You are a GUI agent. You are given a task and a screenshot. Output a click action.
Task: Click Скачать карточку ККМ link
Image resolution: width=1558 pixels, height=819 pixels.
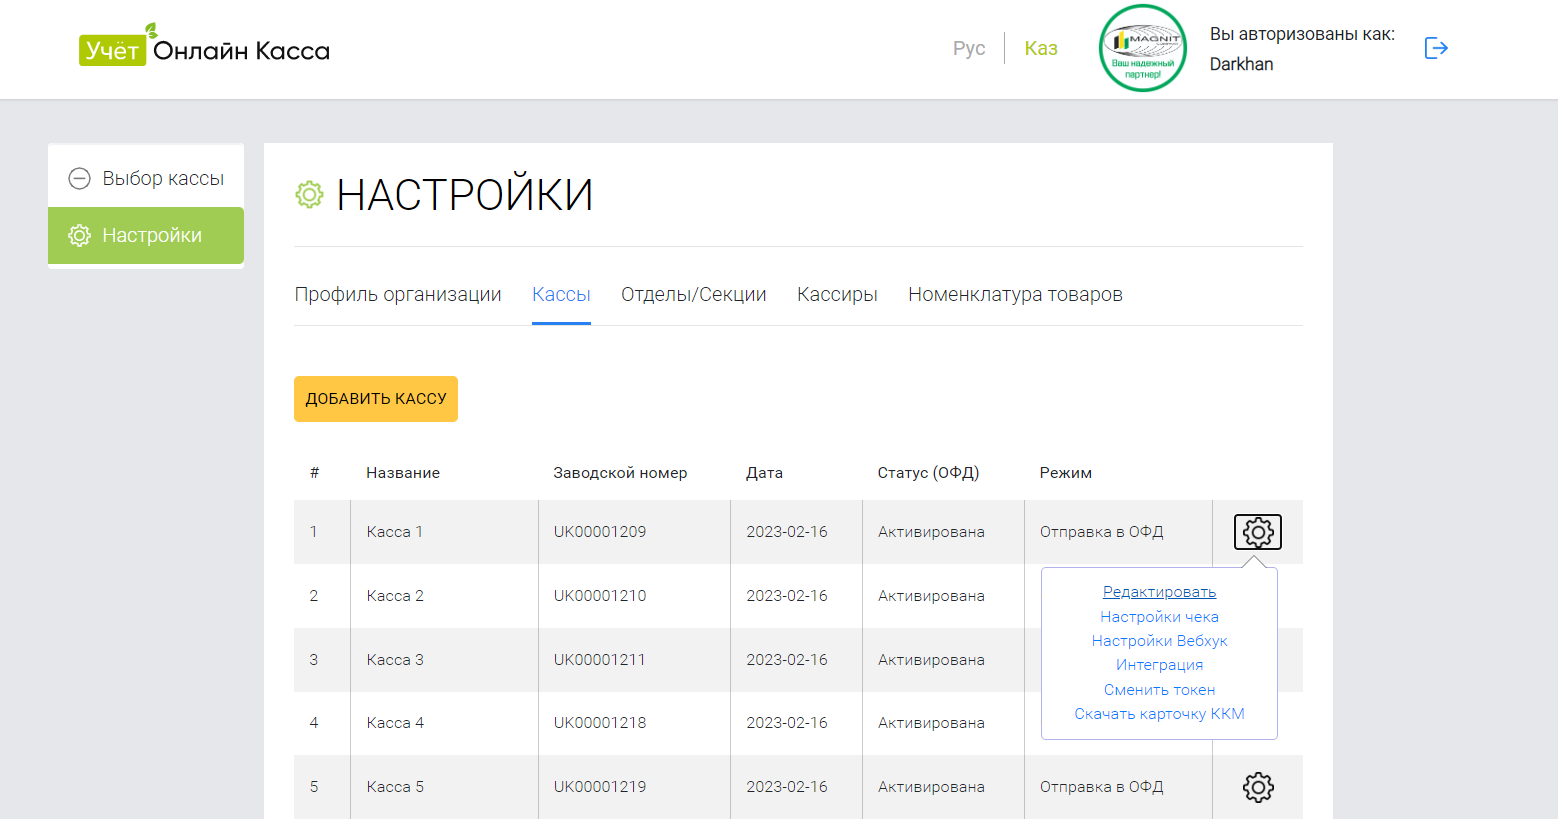click(1159, 714)
